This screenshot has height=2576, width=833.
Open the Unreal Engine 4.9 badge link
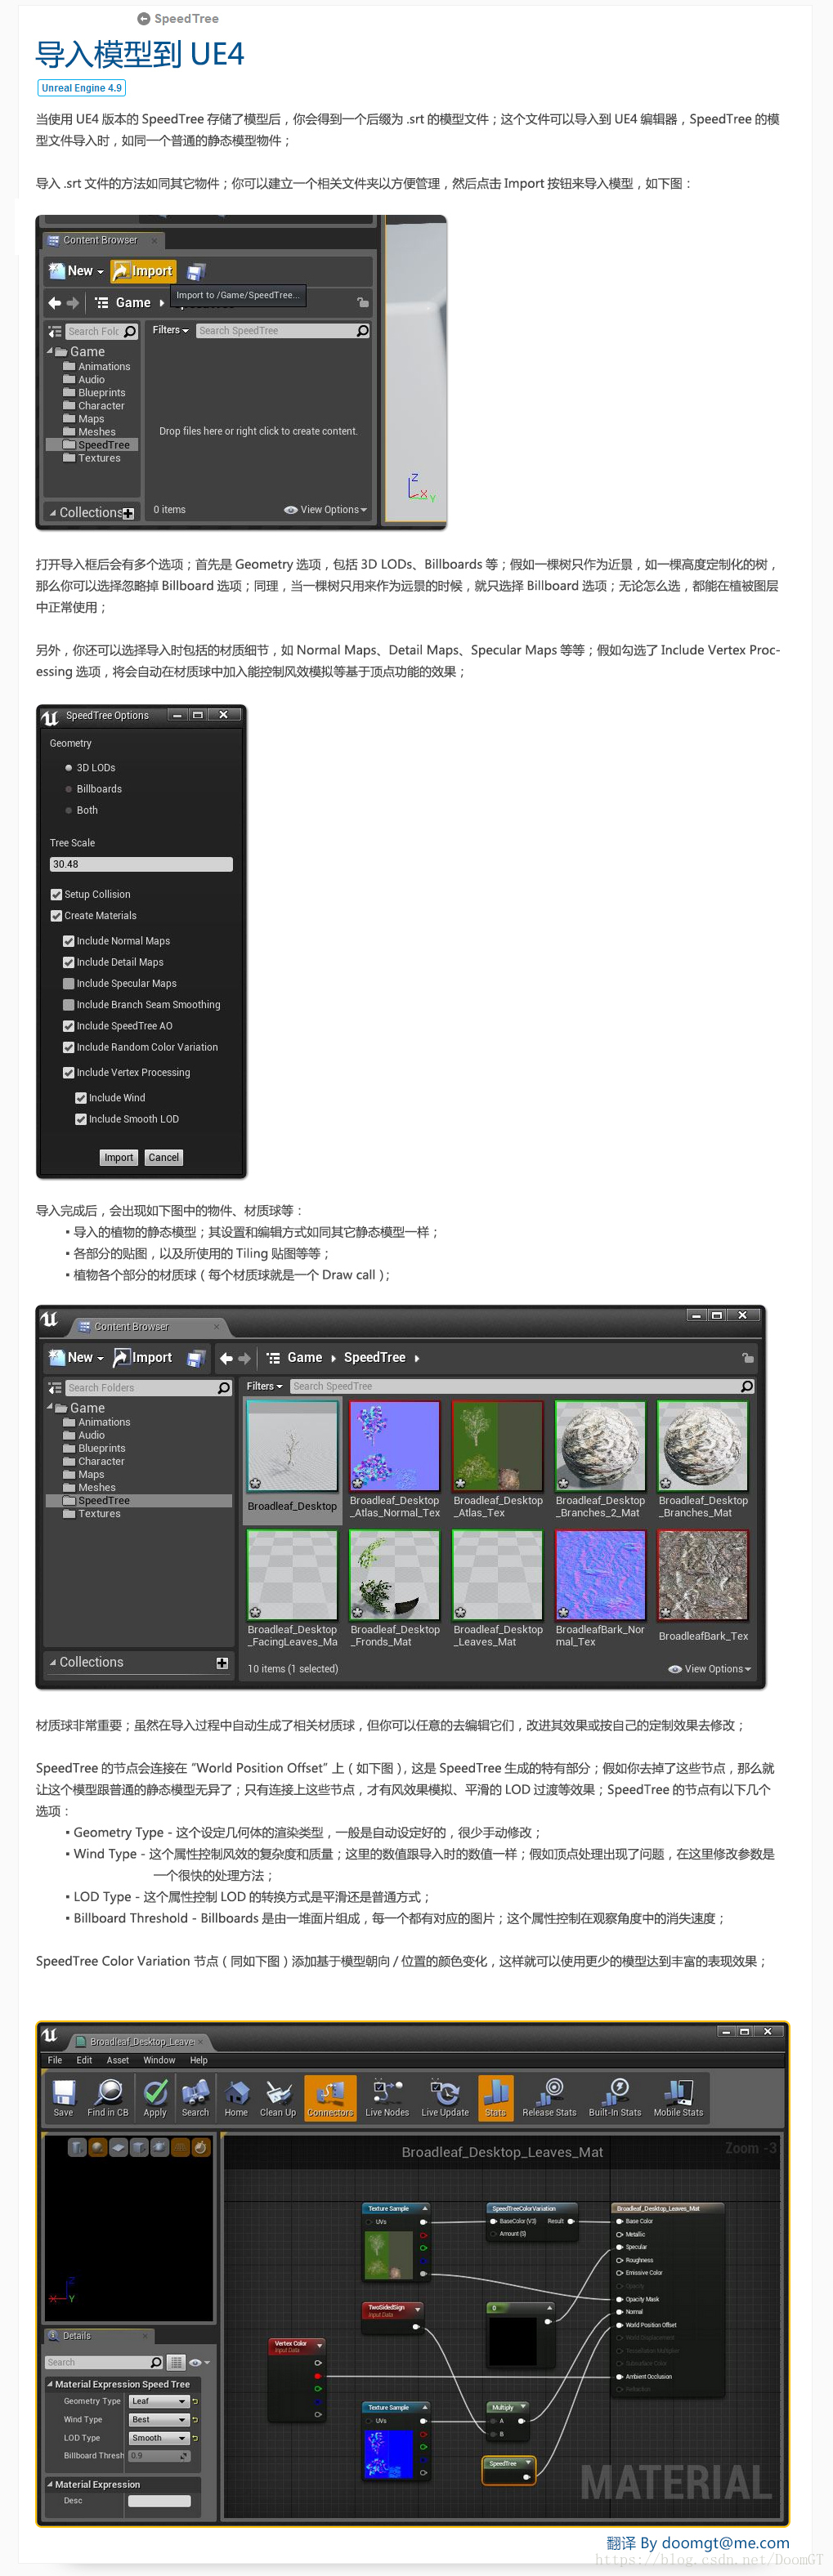[82, 88]
